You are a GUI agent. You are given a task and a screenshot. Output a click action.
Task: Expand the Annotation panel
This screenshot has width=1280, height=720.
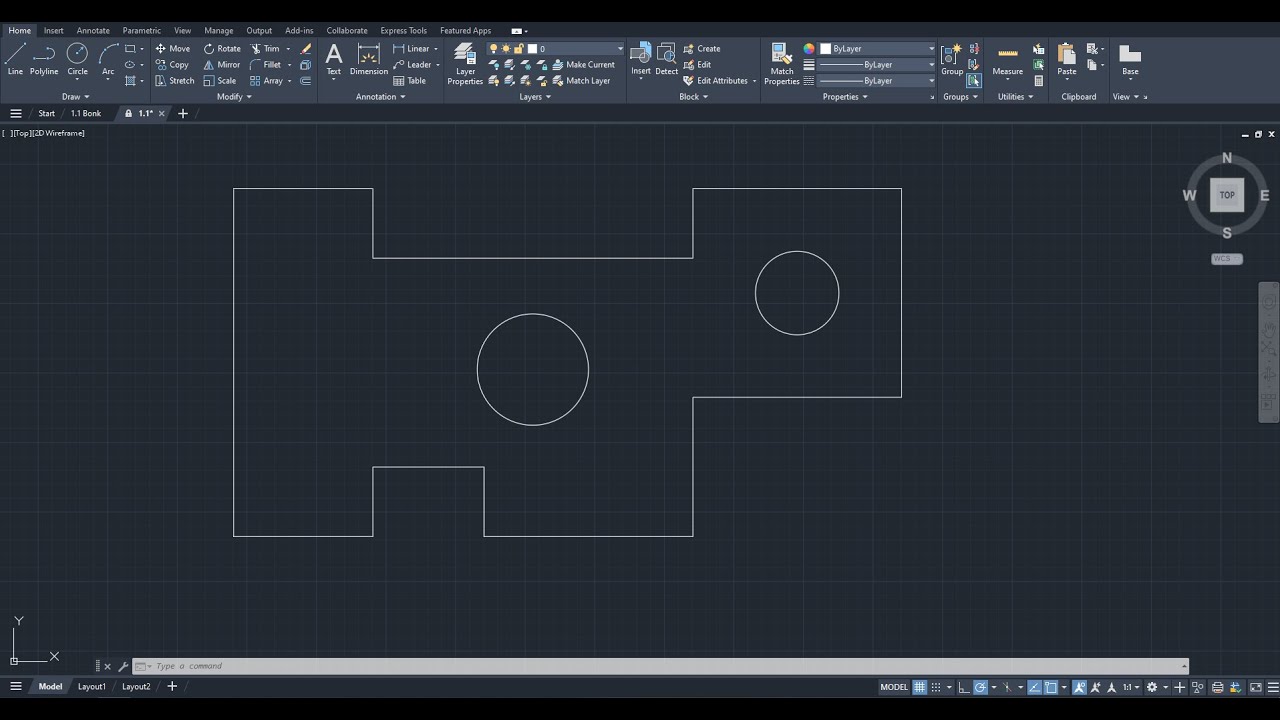[x=381, y=97]
